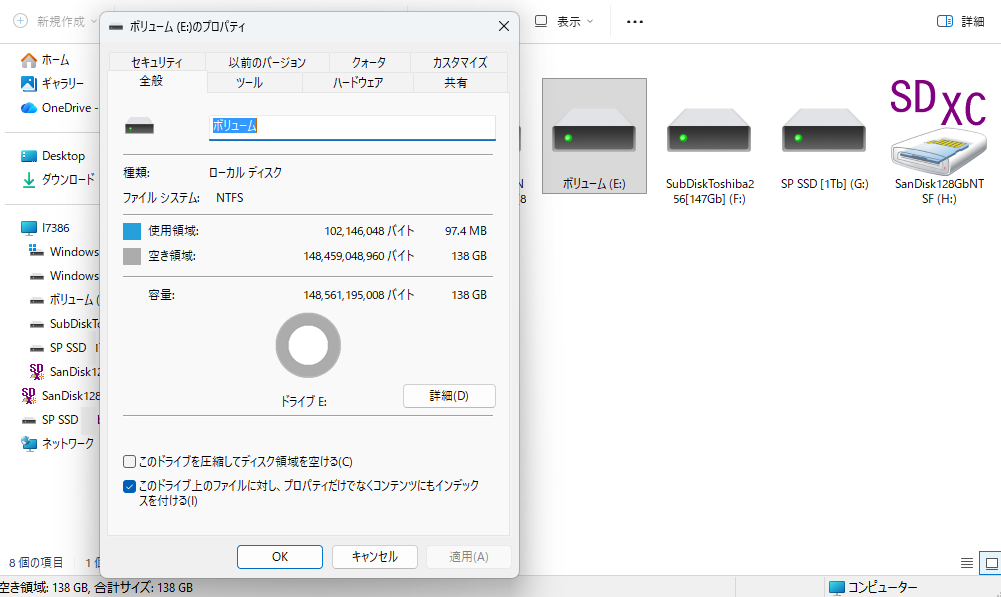Click the volume name text field
Viewport: 1001px width, 597px height.
352,127
